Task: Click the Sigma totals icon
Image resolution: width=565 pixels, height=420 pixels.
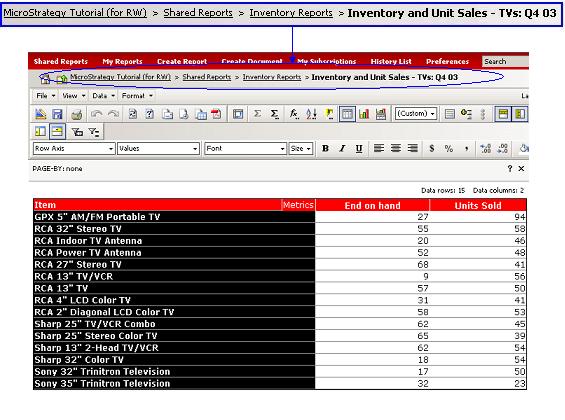Action: point(257,114)
